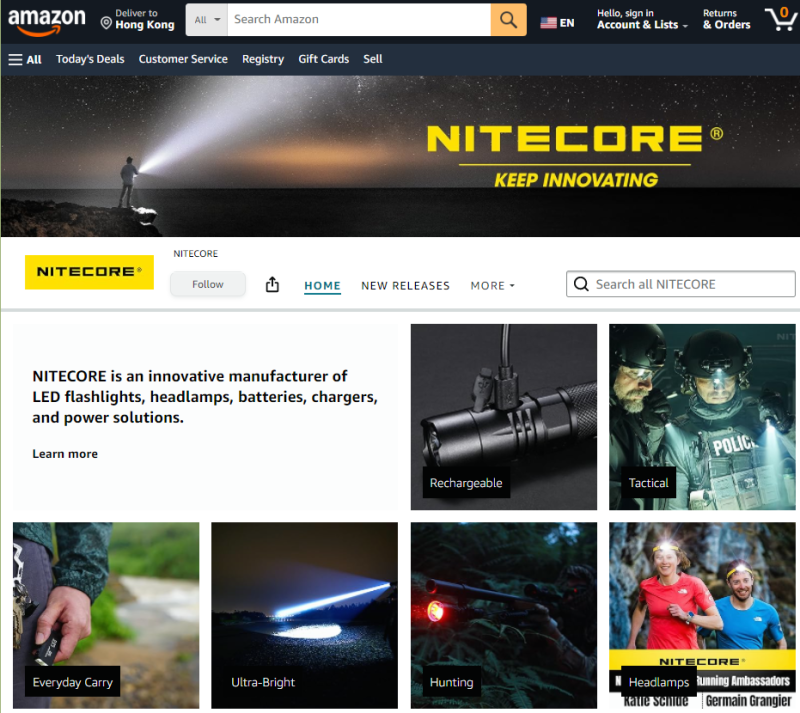Viewport: 800px width, 713px height.
Task: Open the Rechargeable flashlight category tile
Action: point(503,417)
